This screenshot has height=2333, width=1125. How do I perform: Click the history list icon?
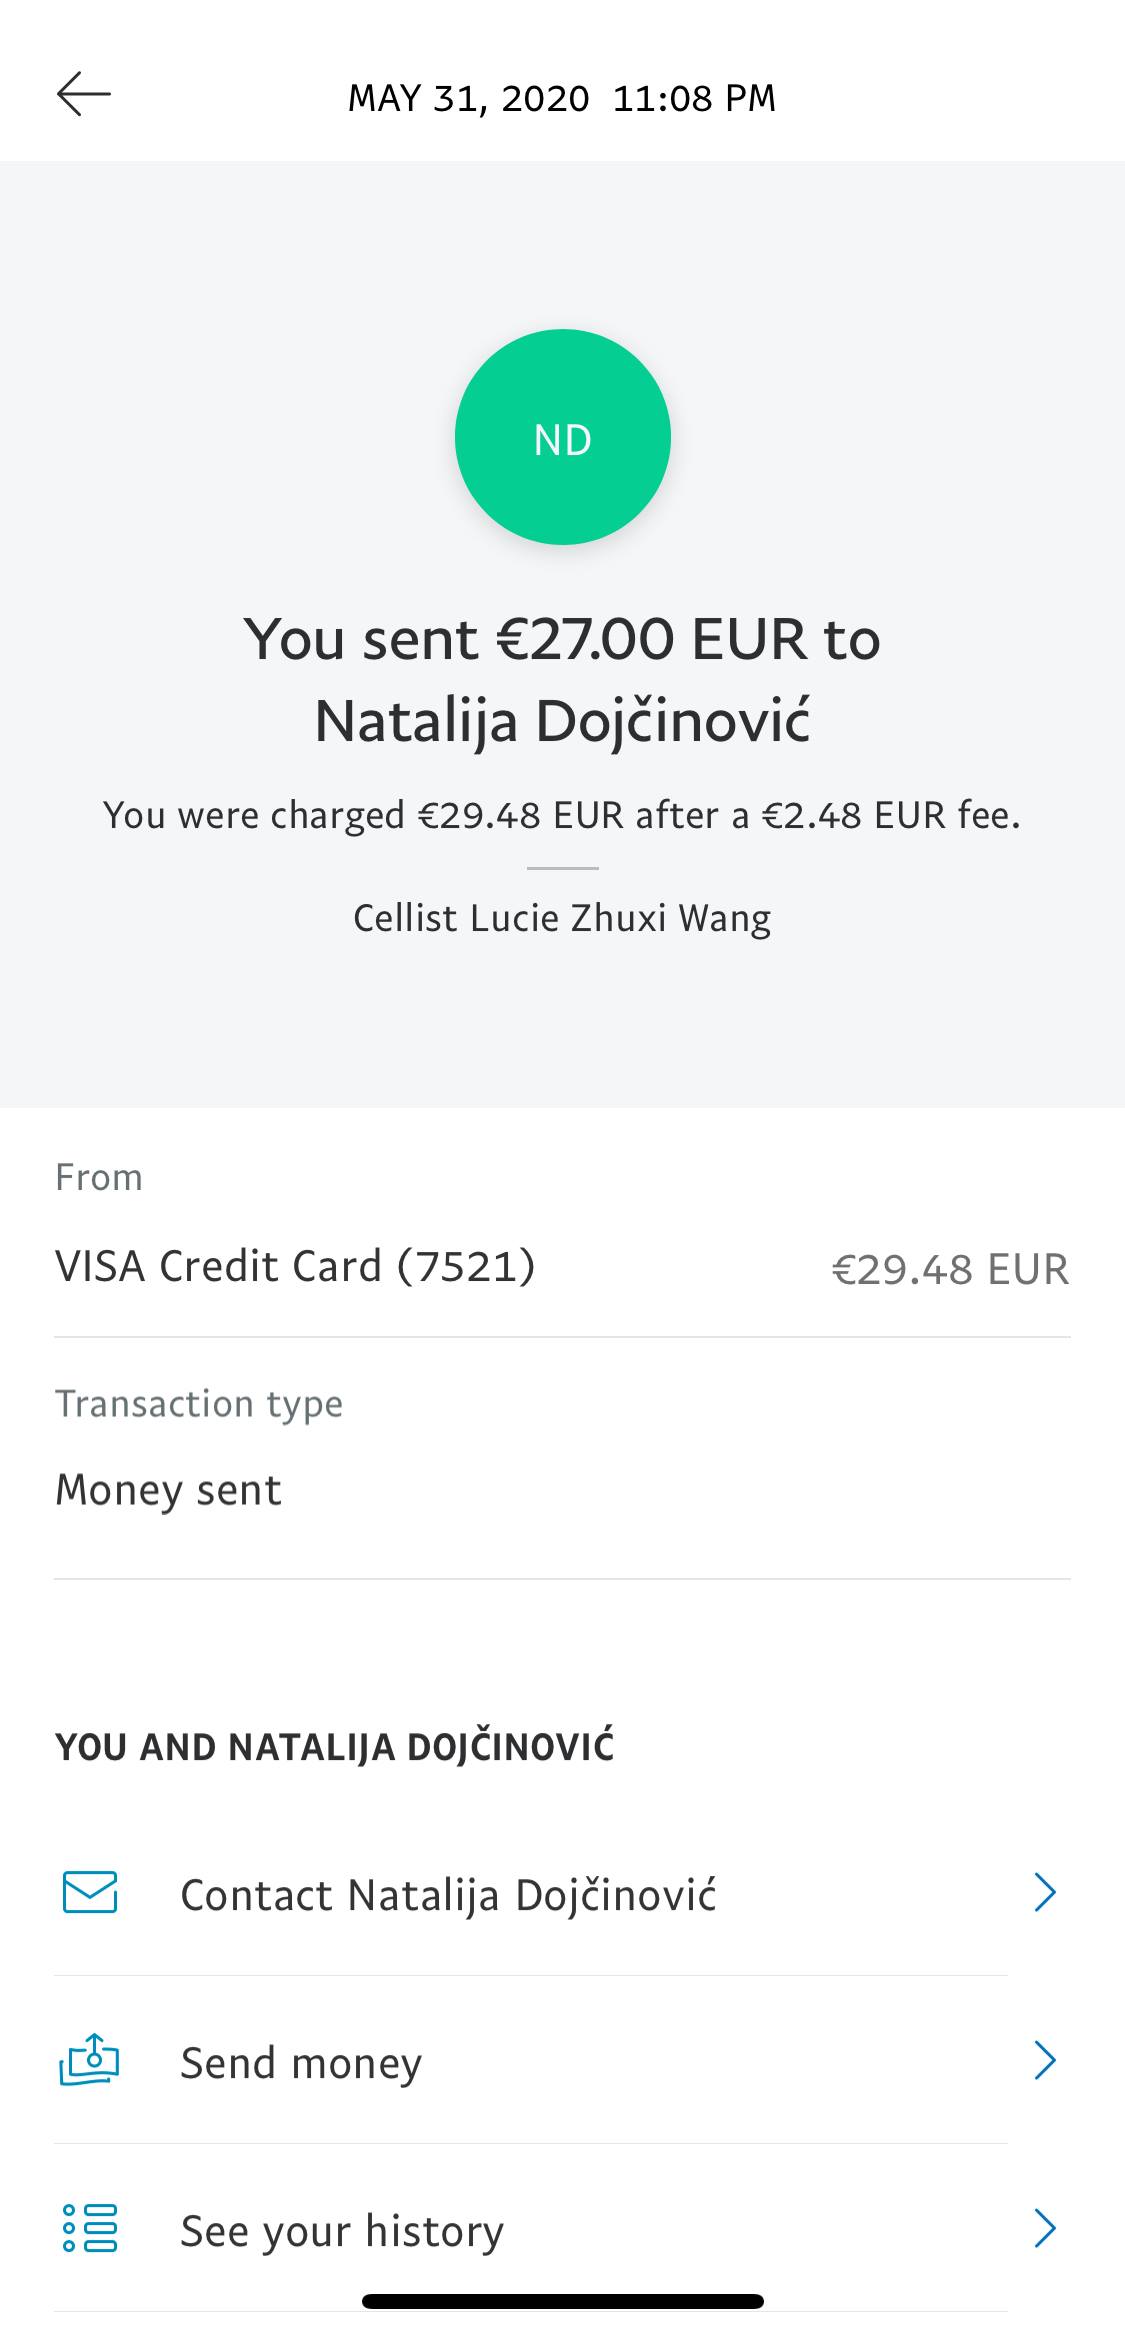click(90, 2228)
